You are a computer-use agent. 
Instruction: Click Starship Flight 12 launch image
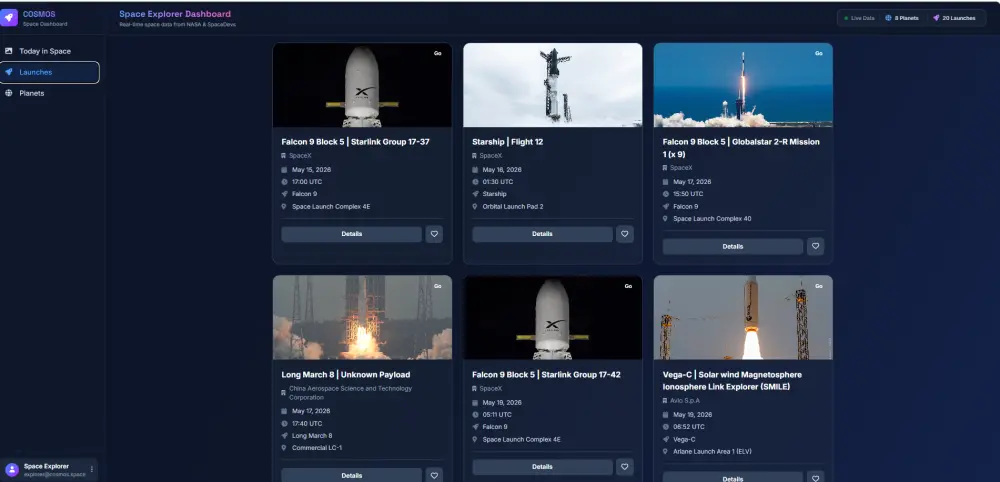pos(552,85)
